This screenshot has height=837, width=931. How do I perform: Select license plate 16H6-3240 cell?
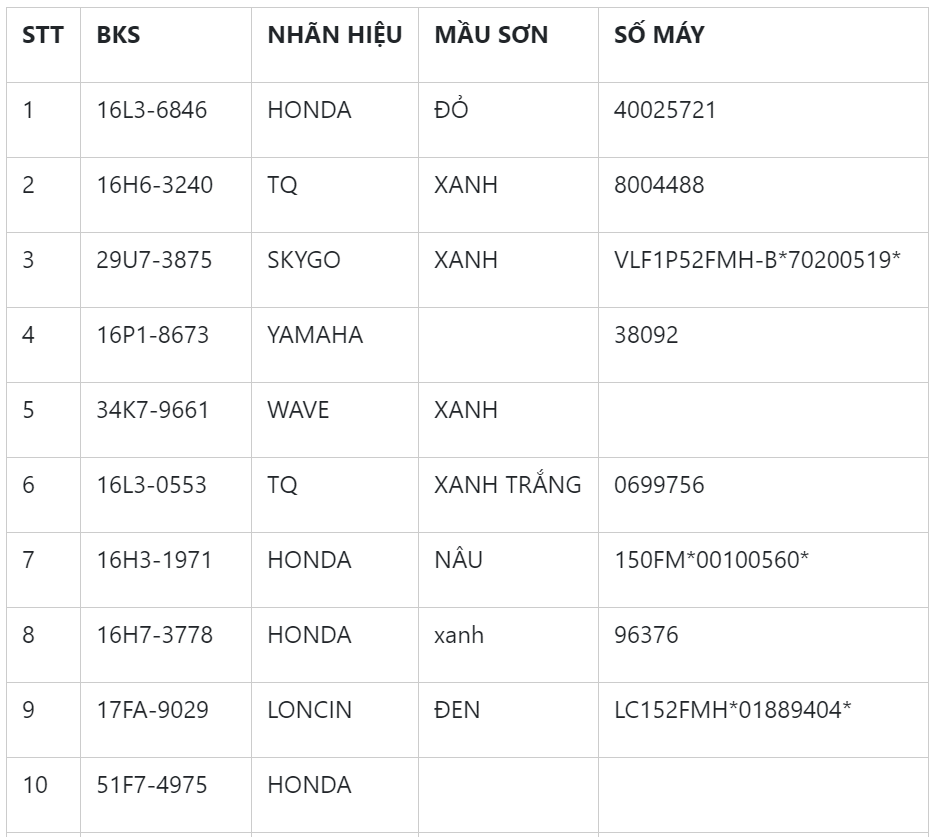pos(155,185)
